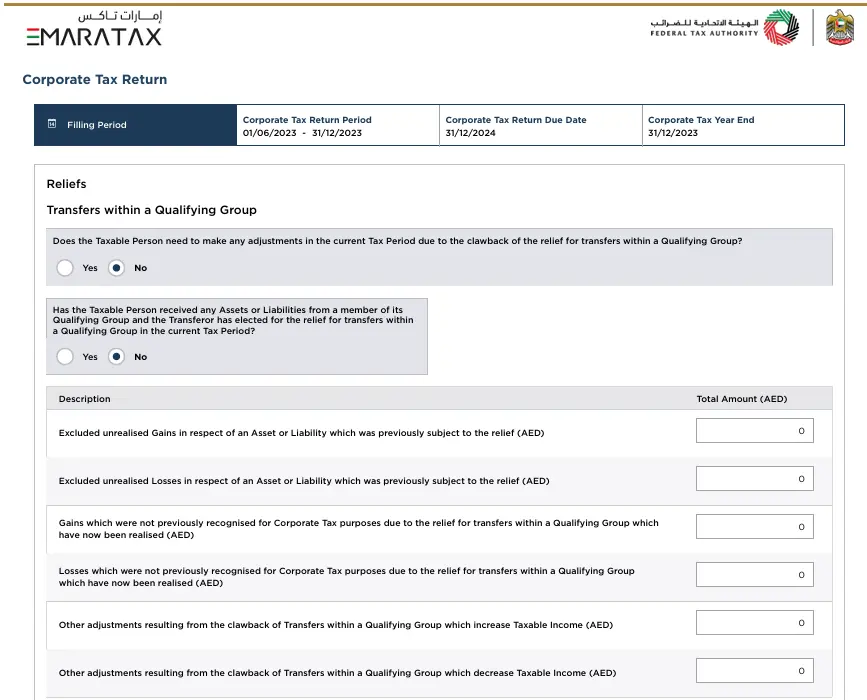Edit other adjustments decreasing Taxable Income field
867x700 pixels.
[x=754, y=671]
